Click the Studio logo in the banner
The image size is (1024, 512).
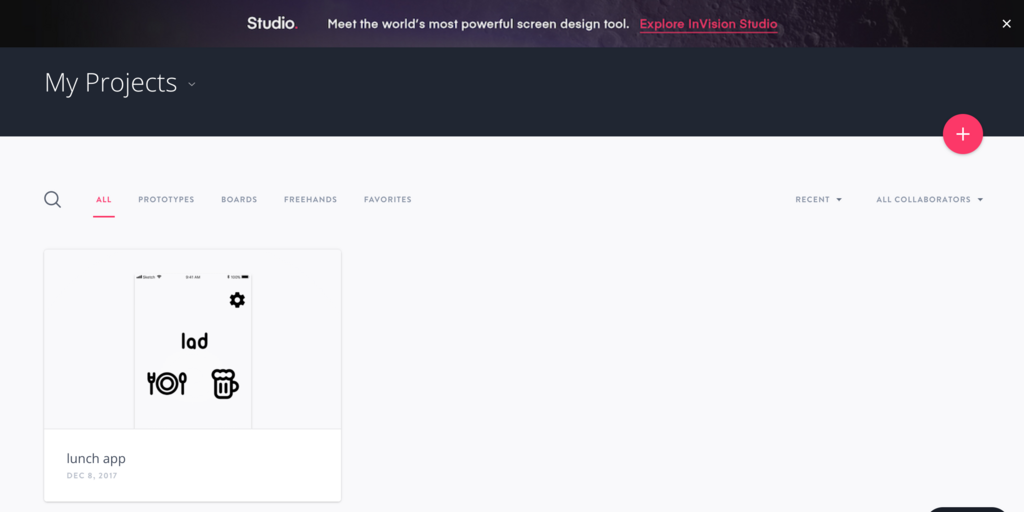coord(272,24)
